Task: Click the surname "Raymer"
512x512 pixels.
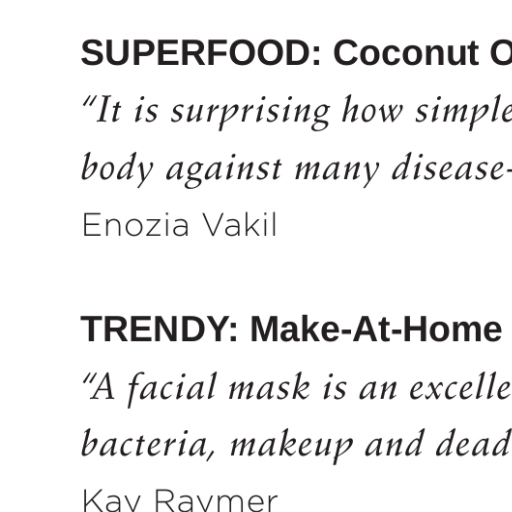Action: point(216,500)
